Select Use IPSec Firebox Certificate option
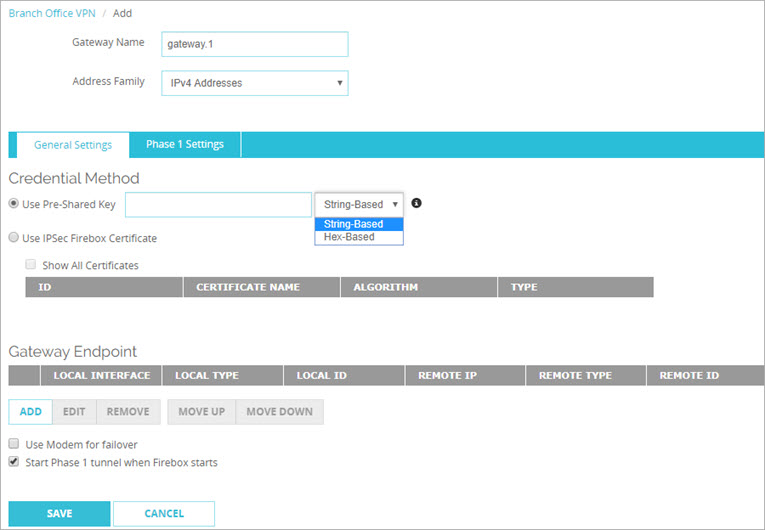 pyautogui.click(x=14, y=238)
